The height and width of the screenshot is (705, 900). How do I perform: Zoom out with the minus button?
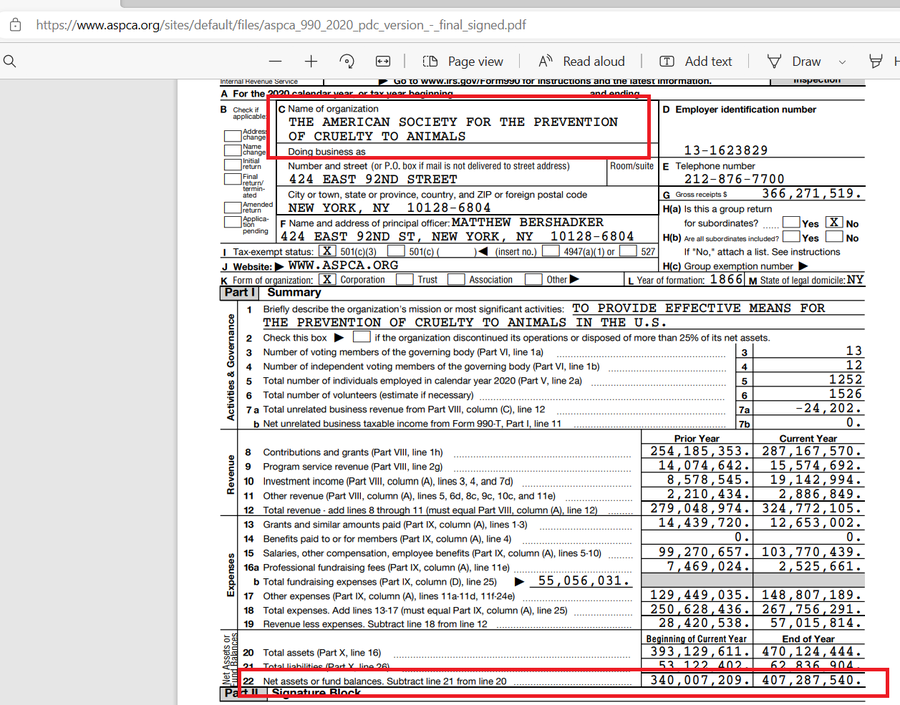(276, 61)
